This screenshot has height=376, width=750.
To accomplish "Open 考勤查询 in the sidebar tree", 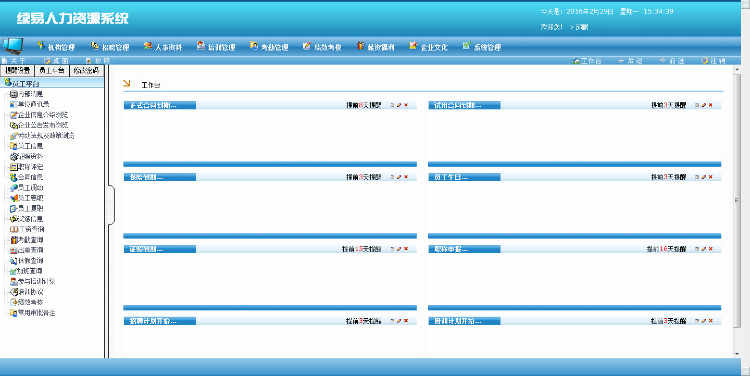I will (27, 240).
